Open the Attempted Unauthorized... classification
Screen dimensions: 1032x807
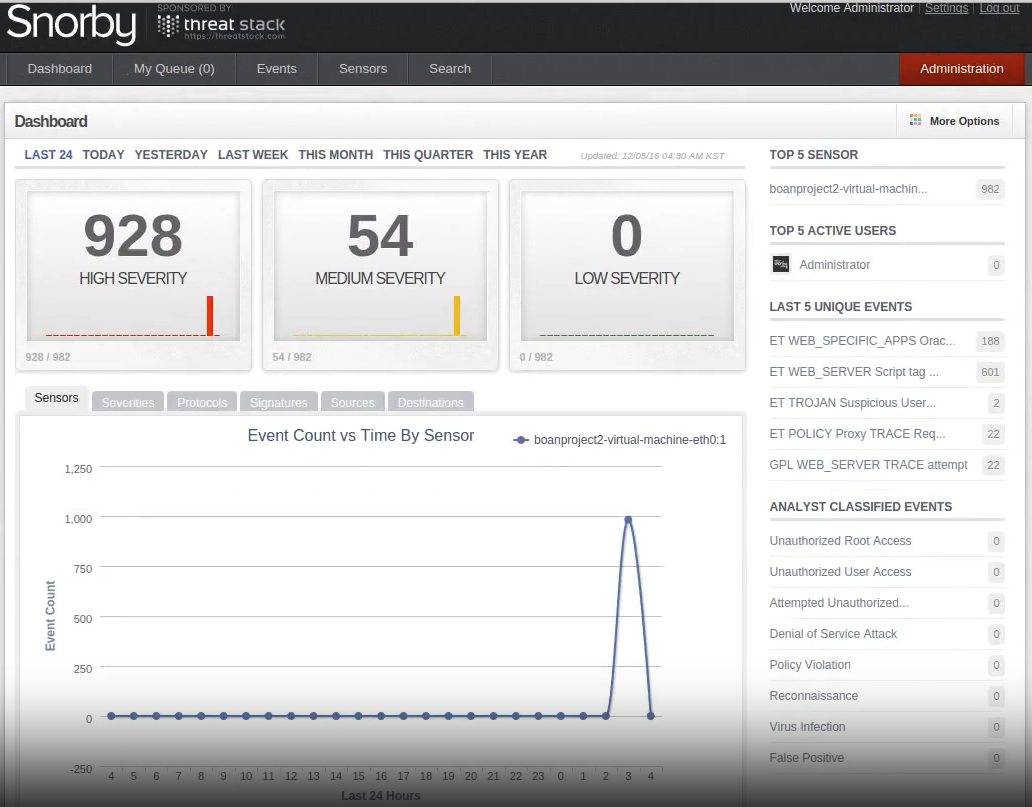tap(838, 603)
